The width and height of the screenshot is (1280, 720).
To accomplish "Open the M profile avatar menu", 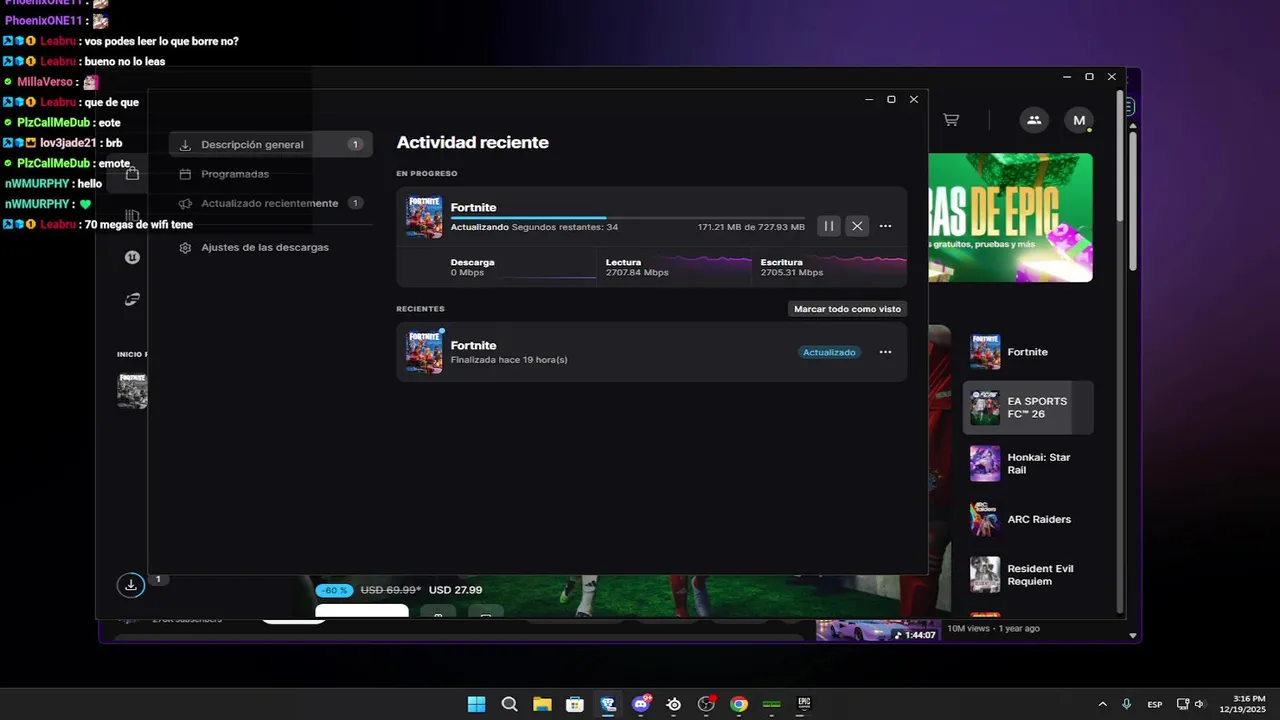I will (1079, 120).
